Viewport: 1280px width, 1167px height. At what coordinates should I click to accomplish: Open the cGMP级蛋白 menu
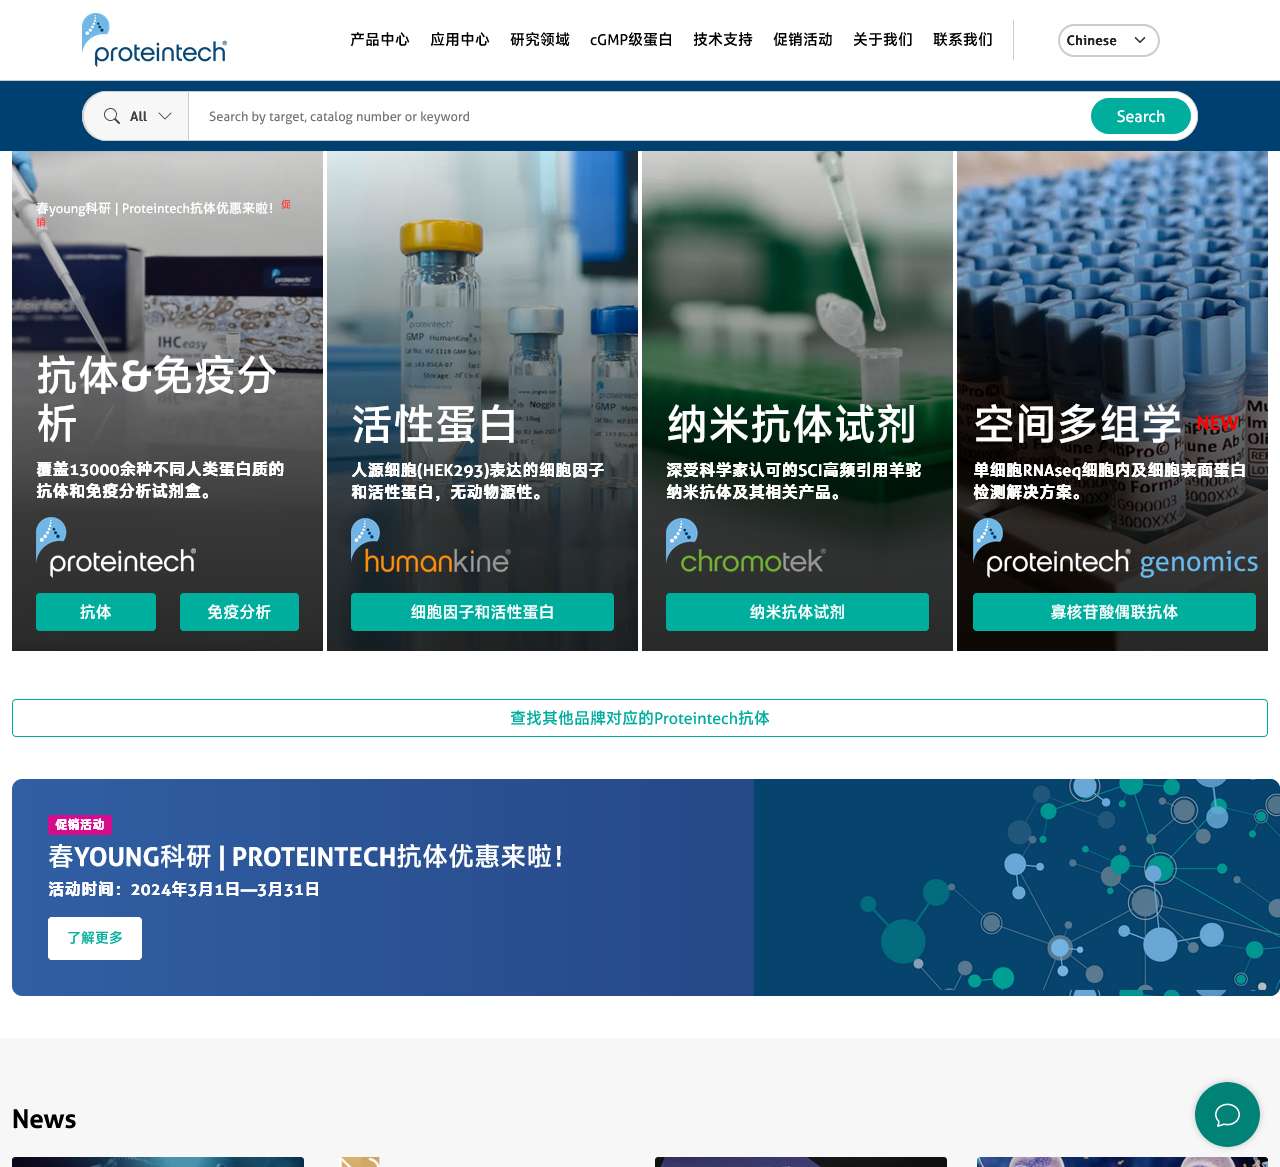click(631, 40)
